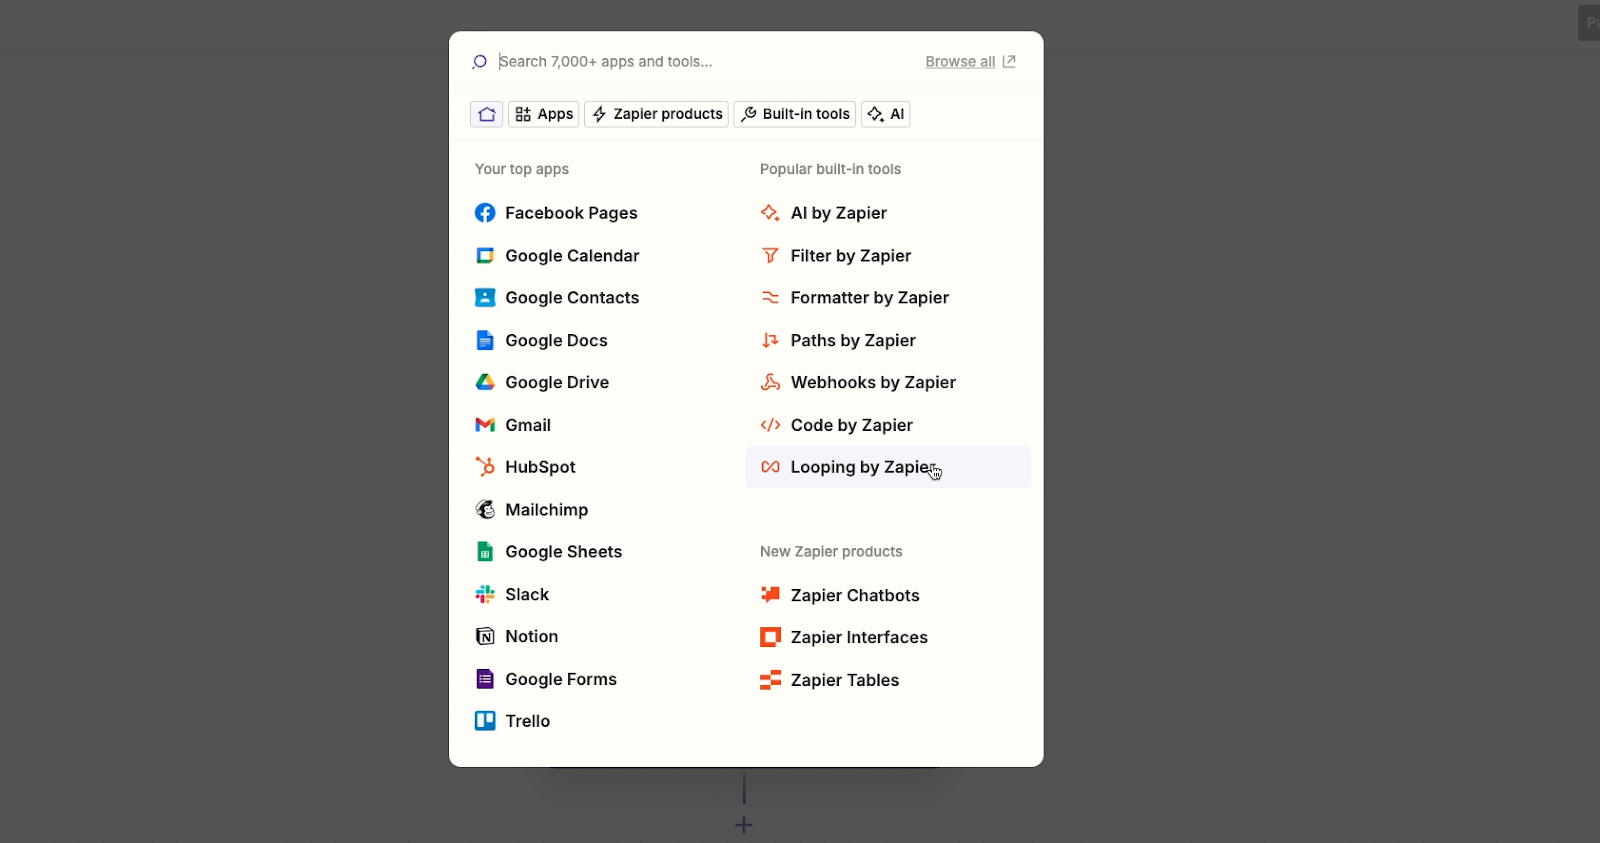Select Facebook Pages from top apps
This screenshot has height=843, width=1600.
coord(571,213)
